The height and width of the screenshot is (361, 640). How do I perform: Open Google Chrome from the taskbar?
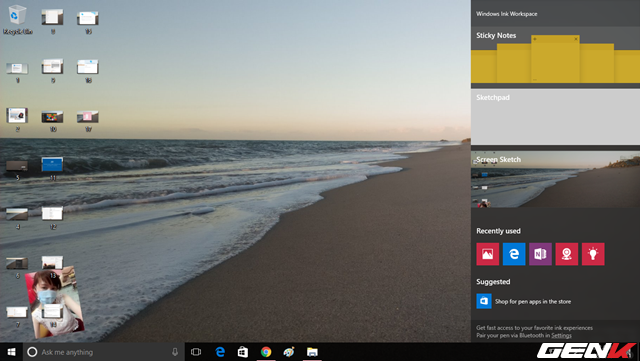pos(266,352)
